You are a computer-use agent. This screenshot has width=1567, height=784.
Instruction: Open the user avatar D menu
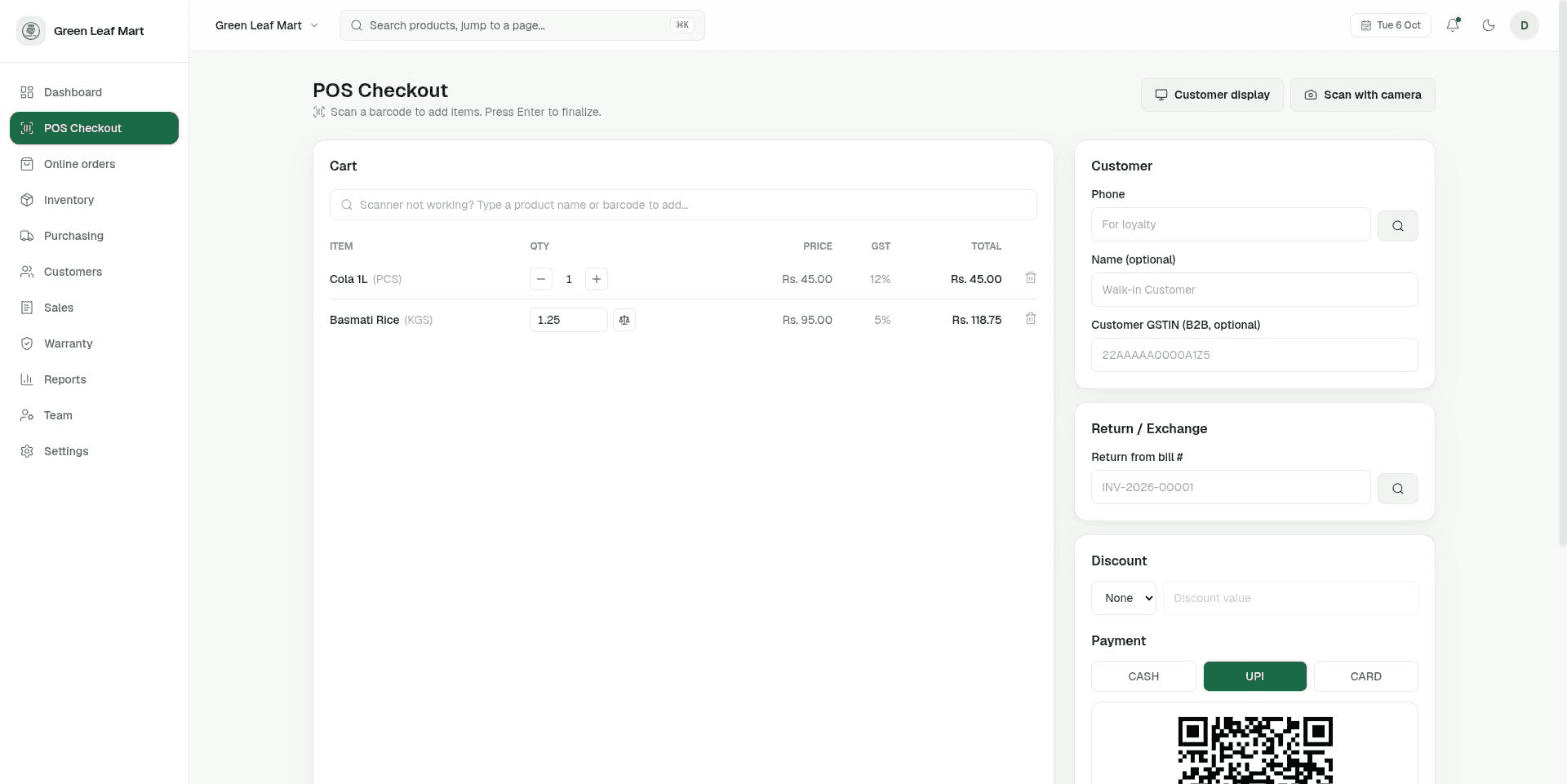(x=1524, y=25)
